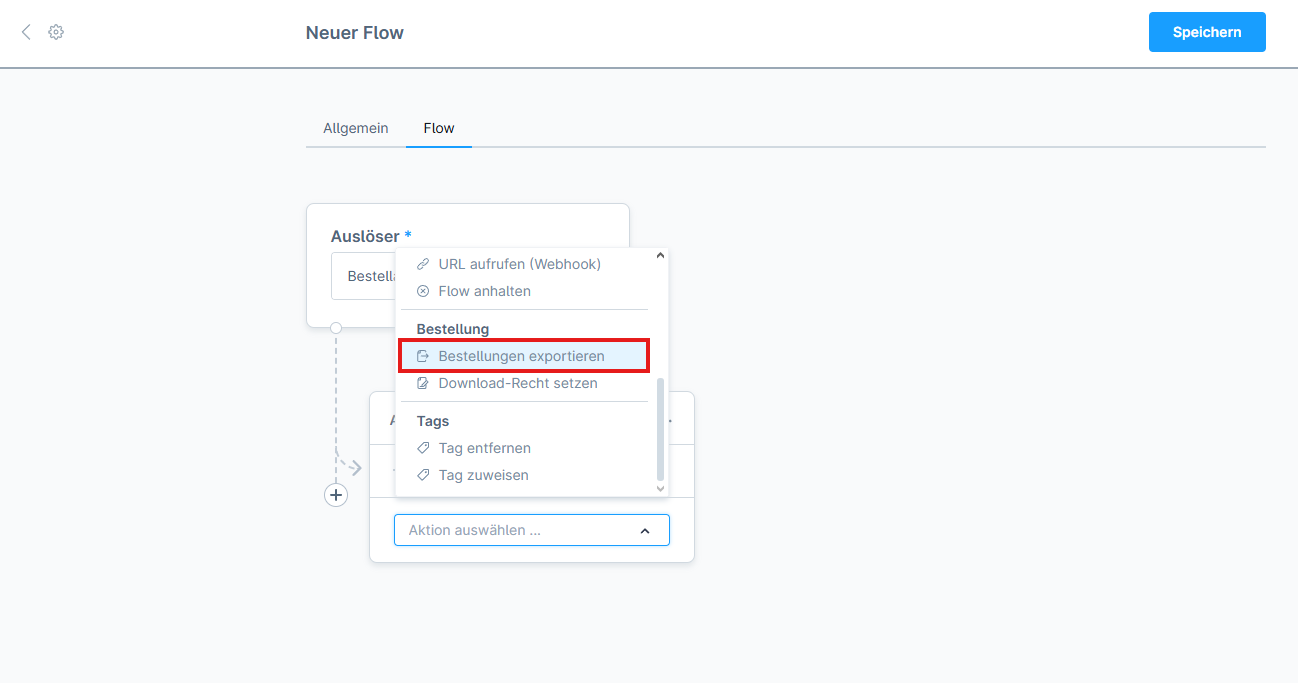Click the Tag entfernen tag icon
1298x683 pixels.
423,448
